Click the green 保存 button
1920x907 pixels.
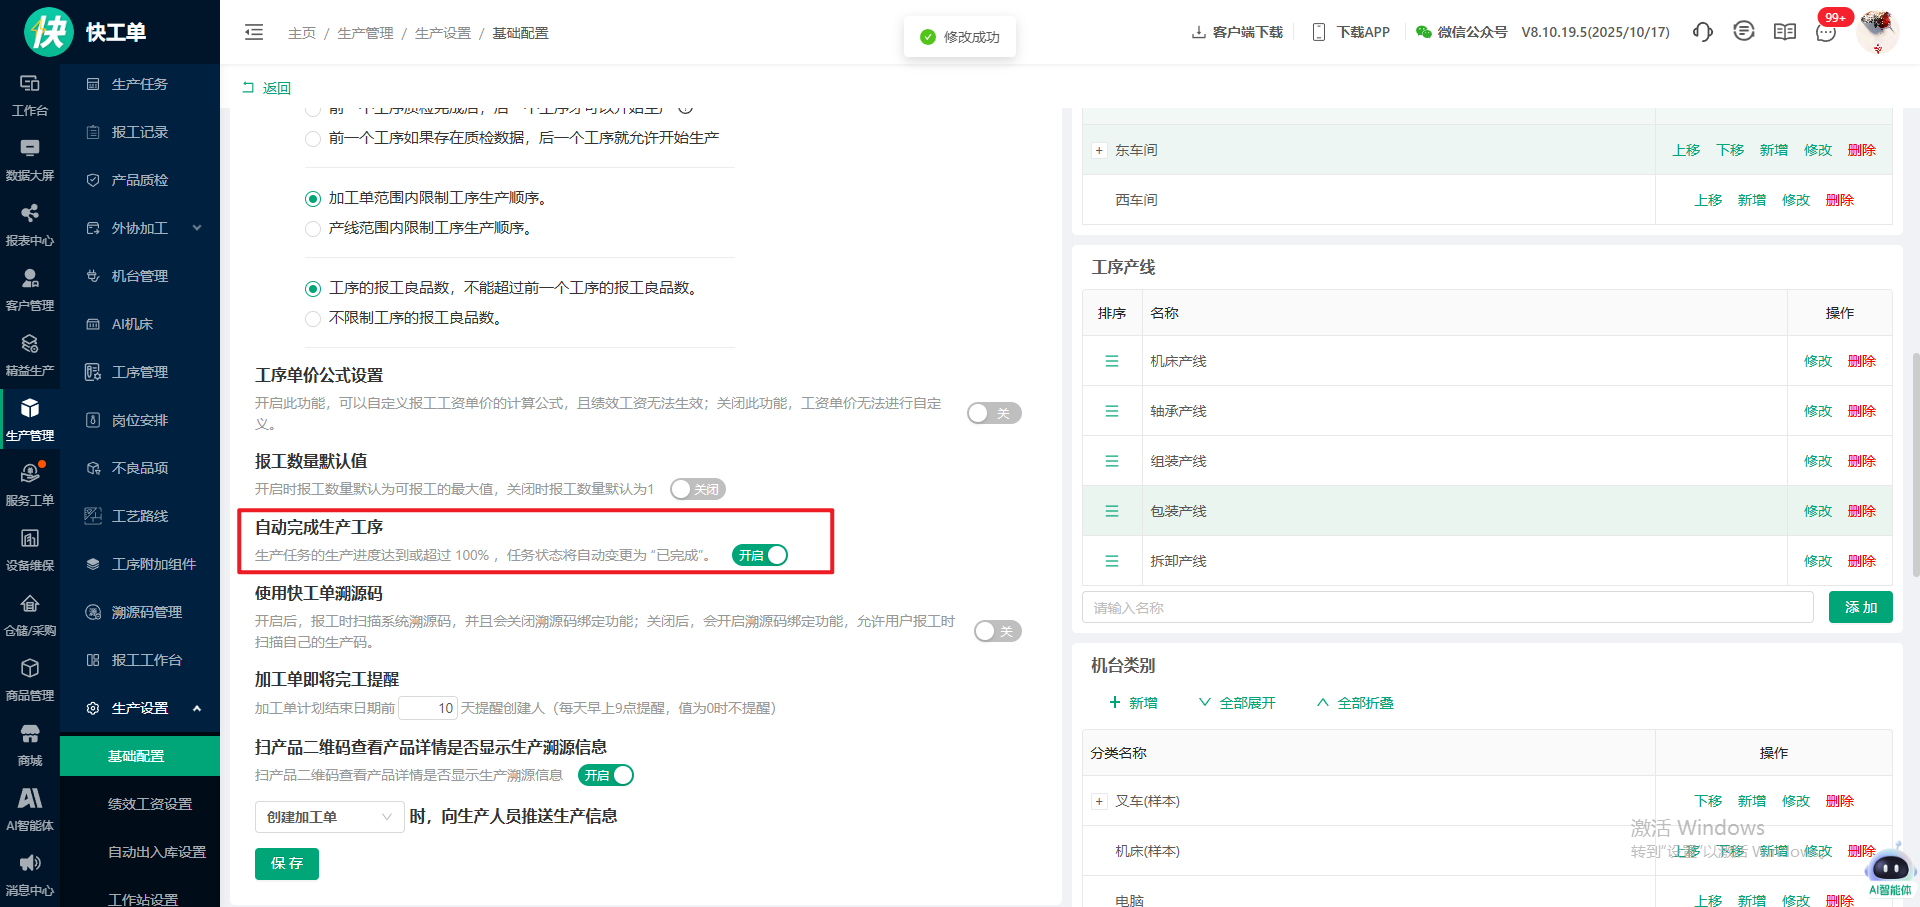(287, 863)
